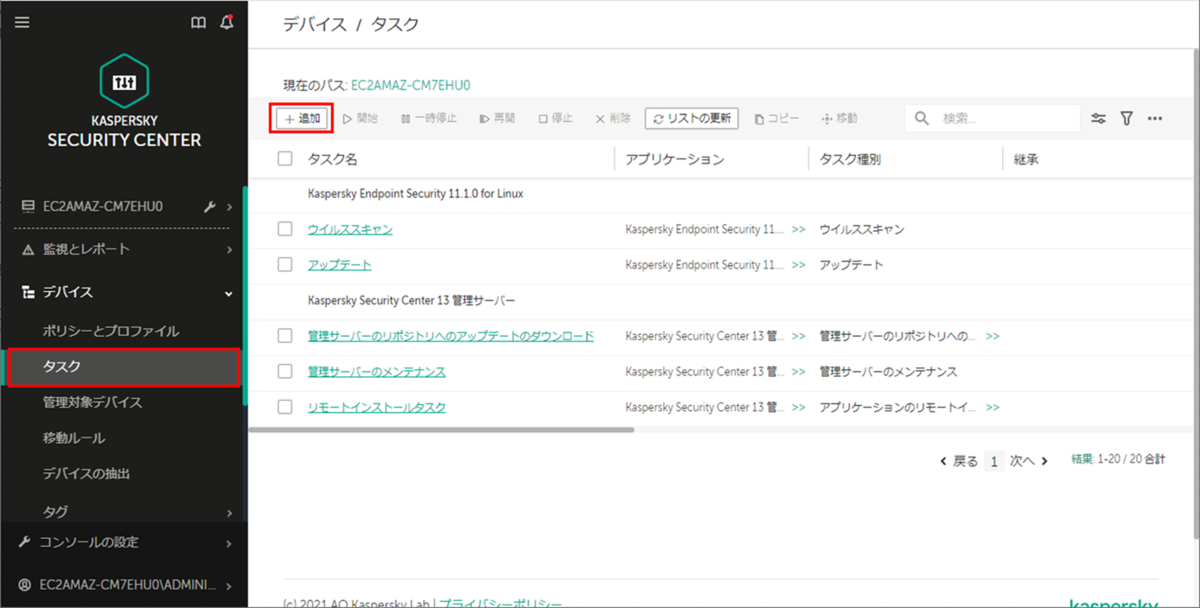Click the sidebar vertical scrollbar
1200x608 pixels.
[244, 294]
